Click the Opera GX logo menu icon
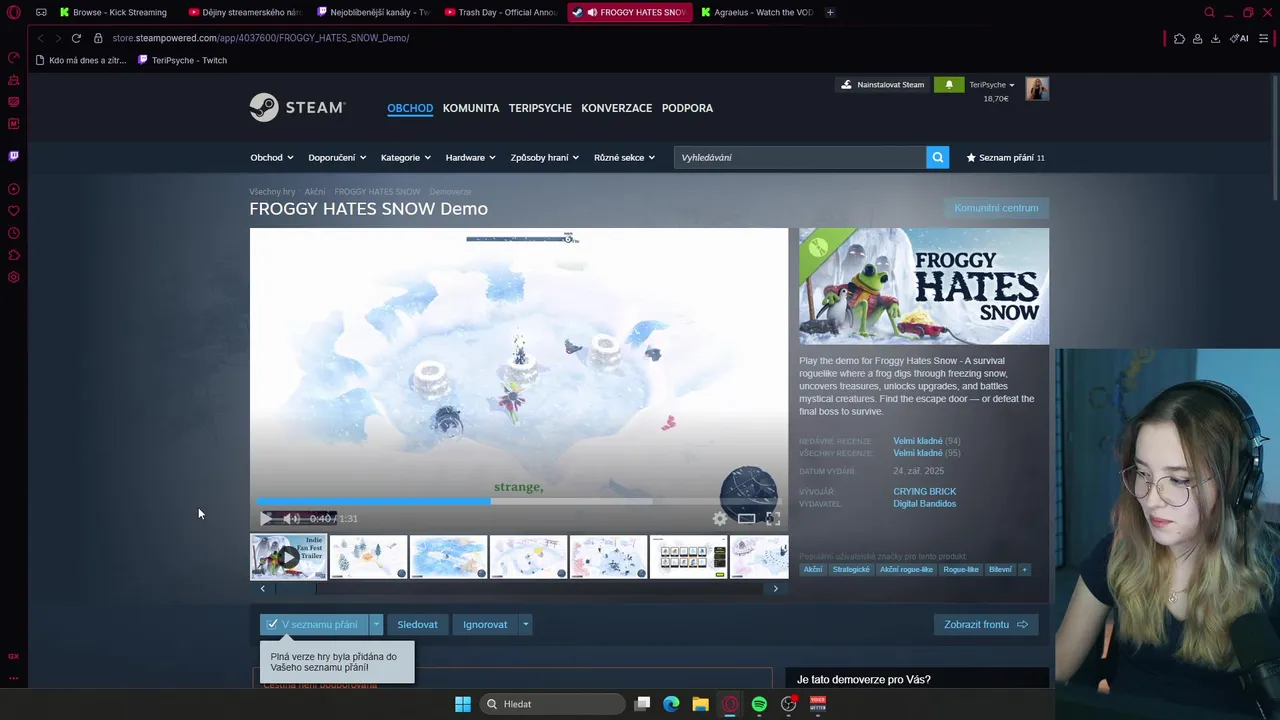Viewport: 1280px width, 720px height. [14, 12]
